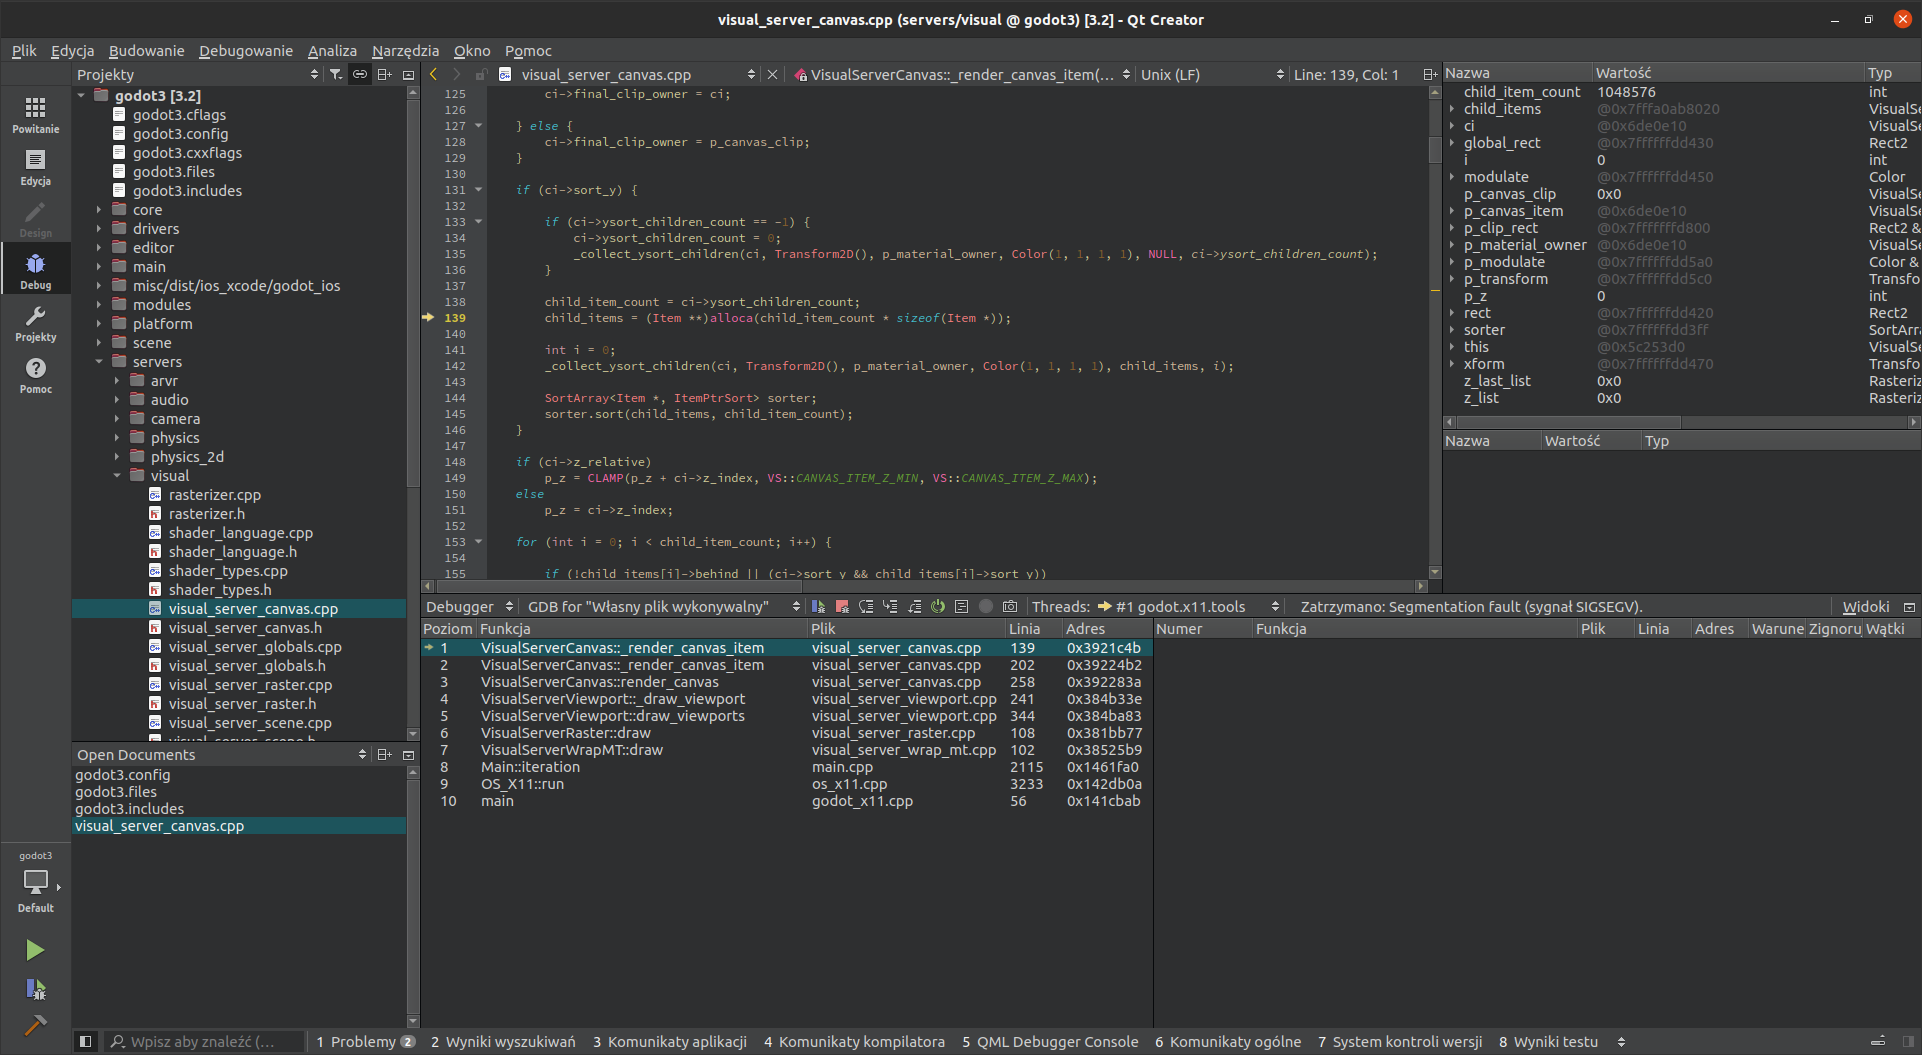The width and height of the screenshot is (1922, 1055).
Task: Click the editor vertical scrollbar handle
Action: 1435,149
